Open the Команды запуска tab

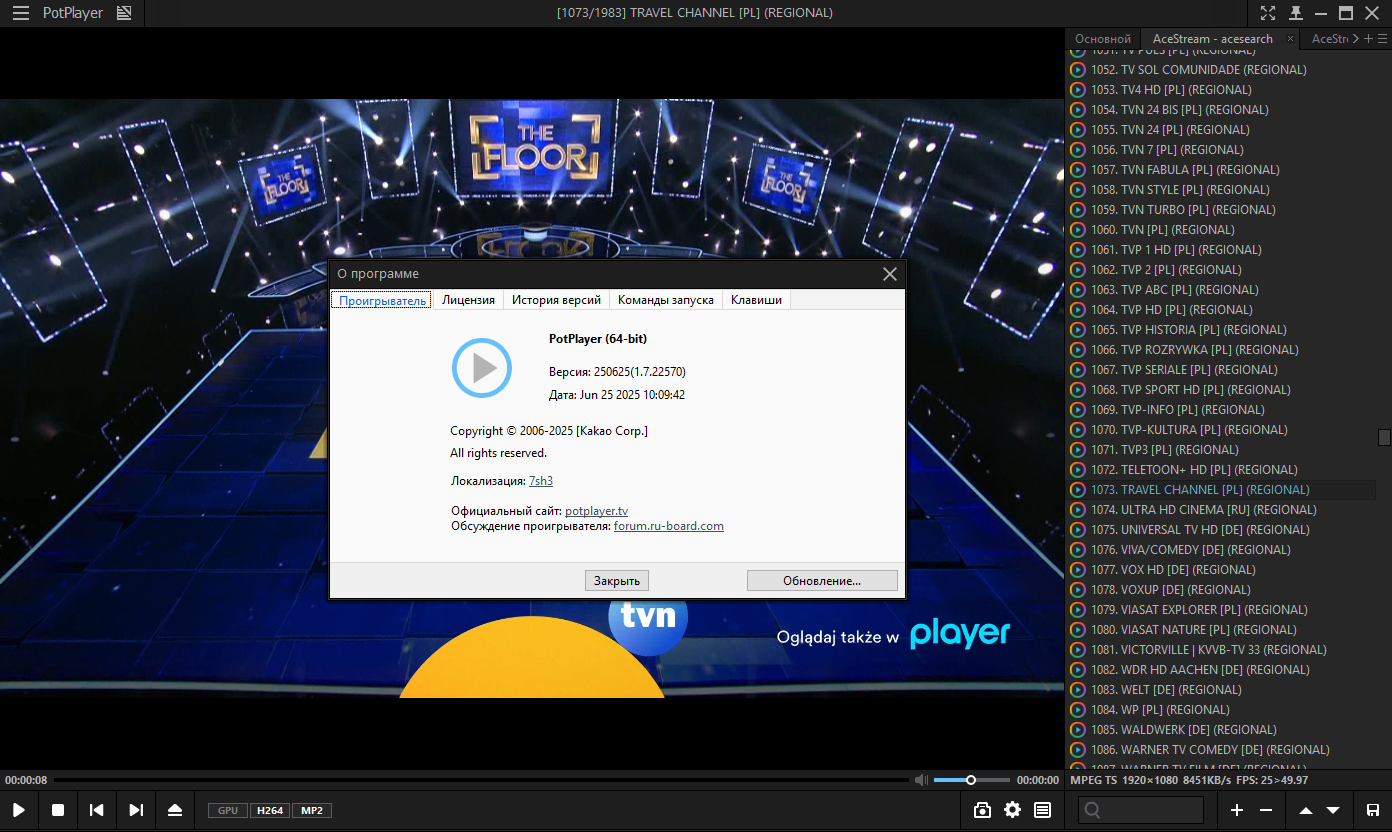(x=666, y=300)
